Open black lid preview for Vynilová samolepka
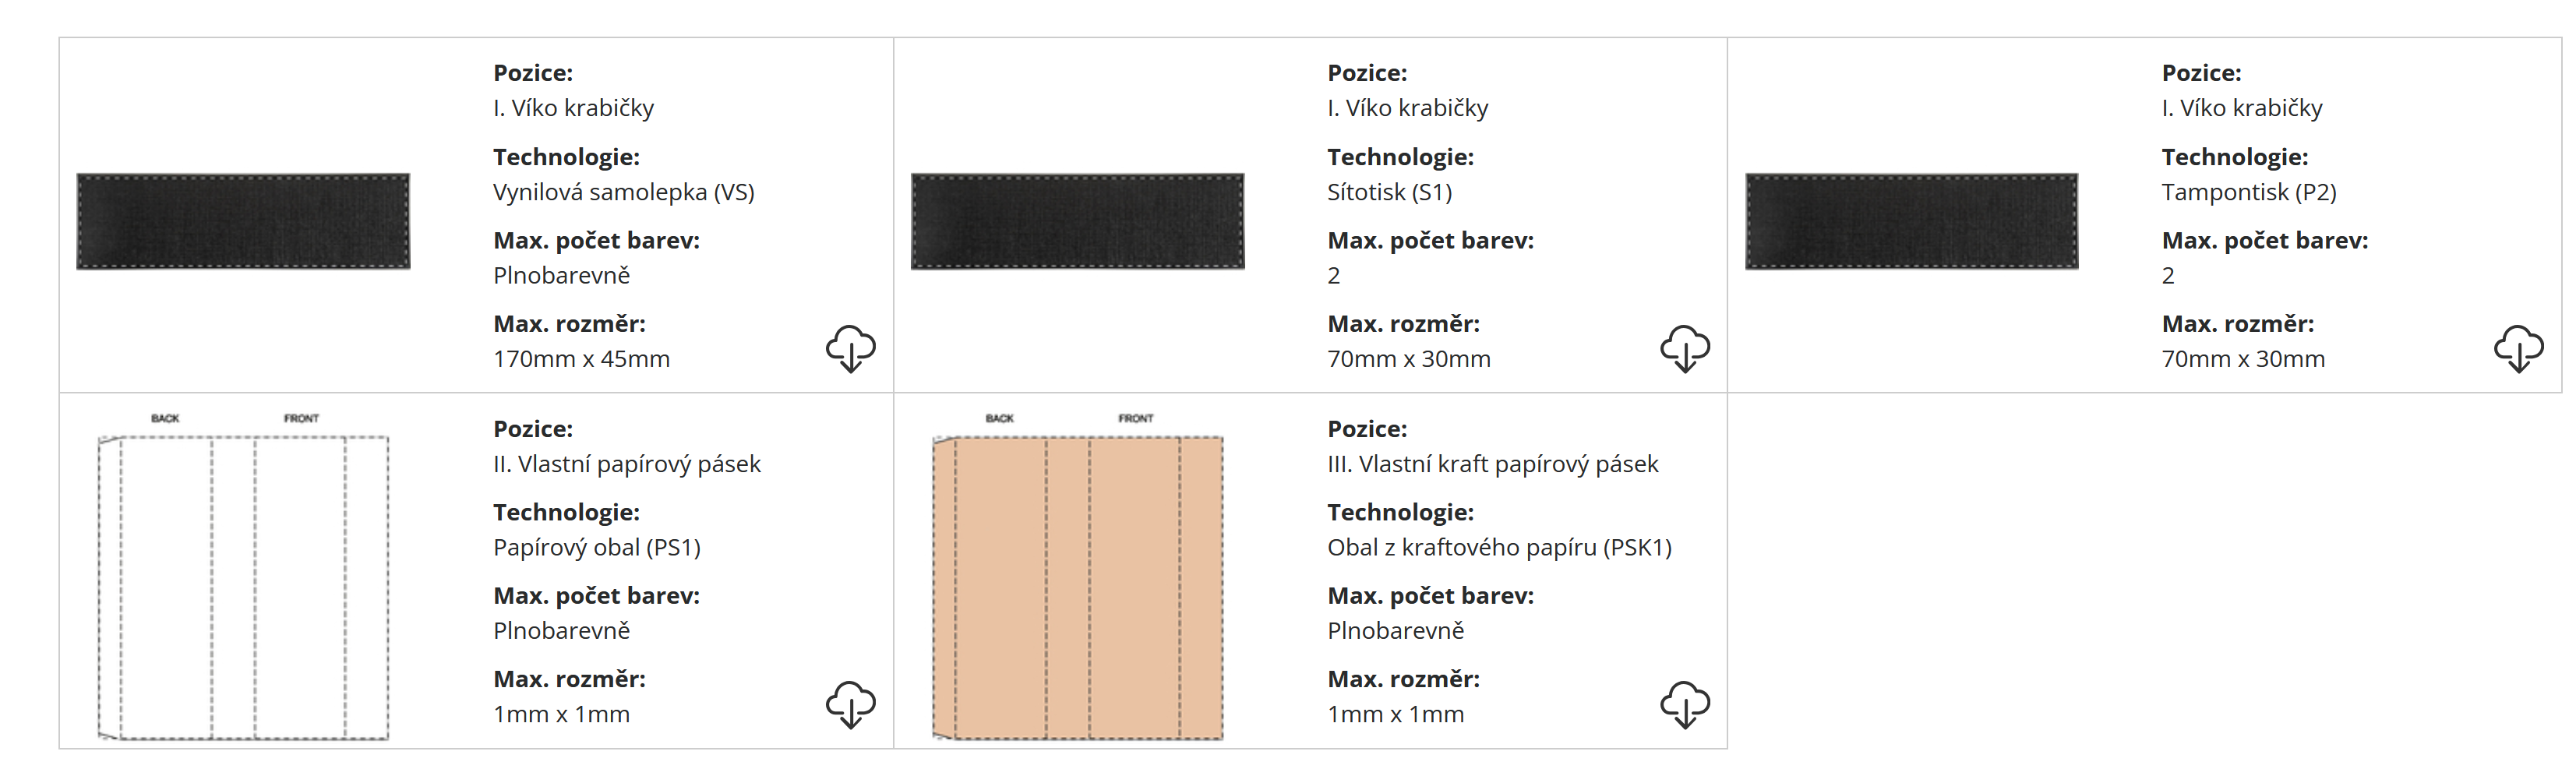This screenshot has height=783, width=2576. pos(243,221)
